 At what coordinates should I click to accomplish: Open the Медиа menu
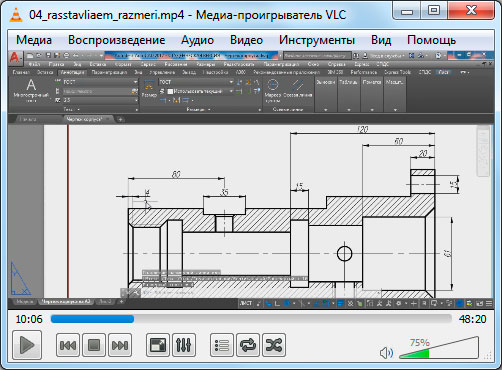pyautogui.click(x=34, y=40)
